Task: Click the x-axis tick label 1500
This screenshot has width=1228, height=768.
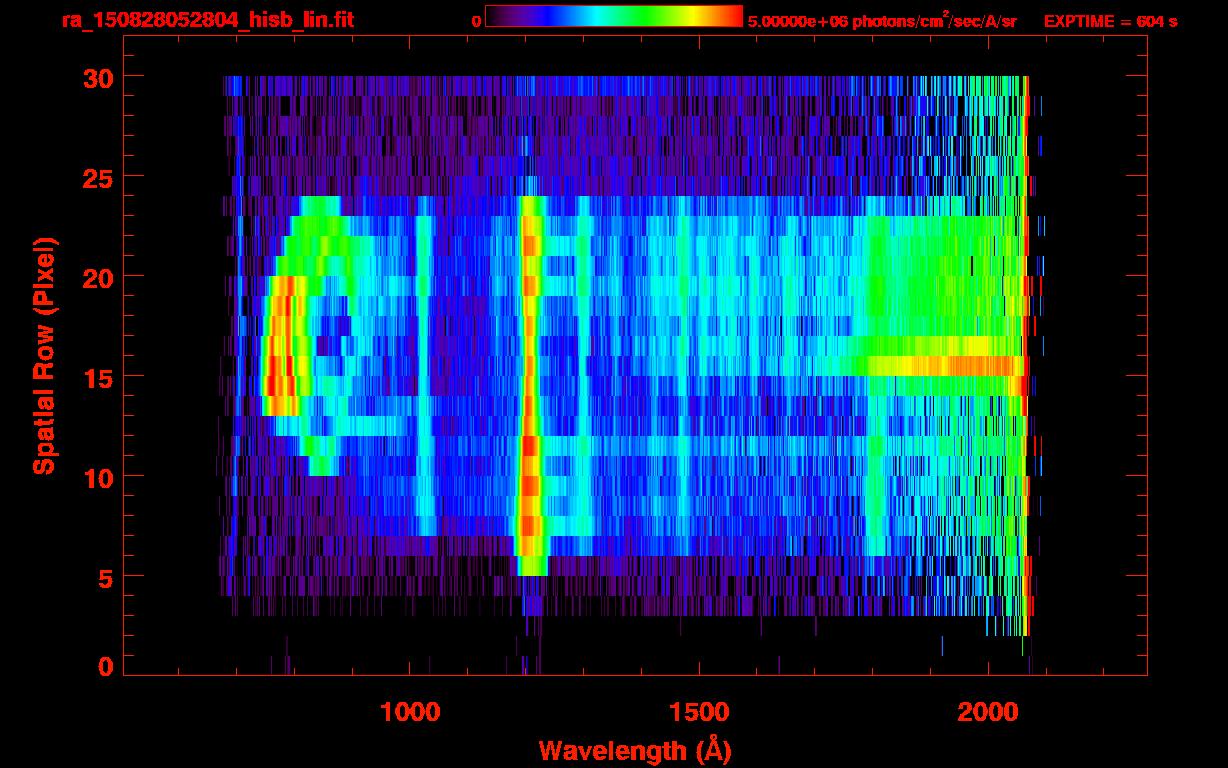Action: click(699, 712)
